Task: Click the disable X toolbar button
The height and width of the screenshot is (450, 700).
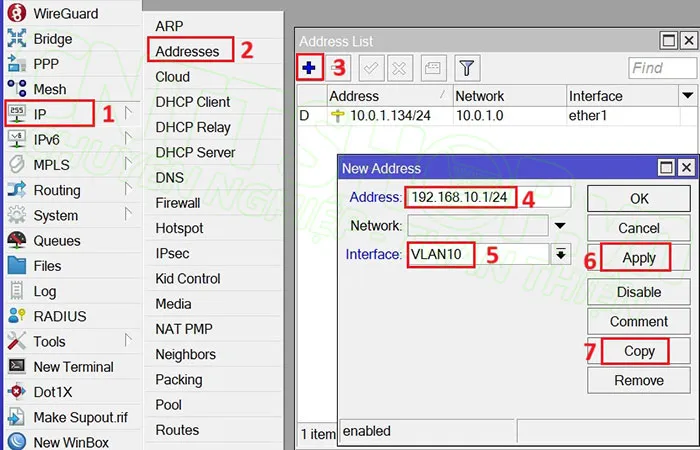Action: point(400,68)
